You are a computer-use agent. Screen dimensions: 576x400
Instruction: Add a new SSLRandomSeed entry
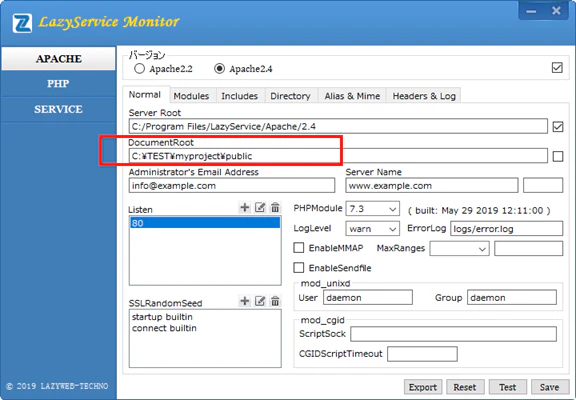[245, 301]
